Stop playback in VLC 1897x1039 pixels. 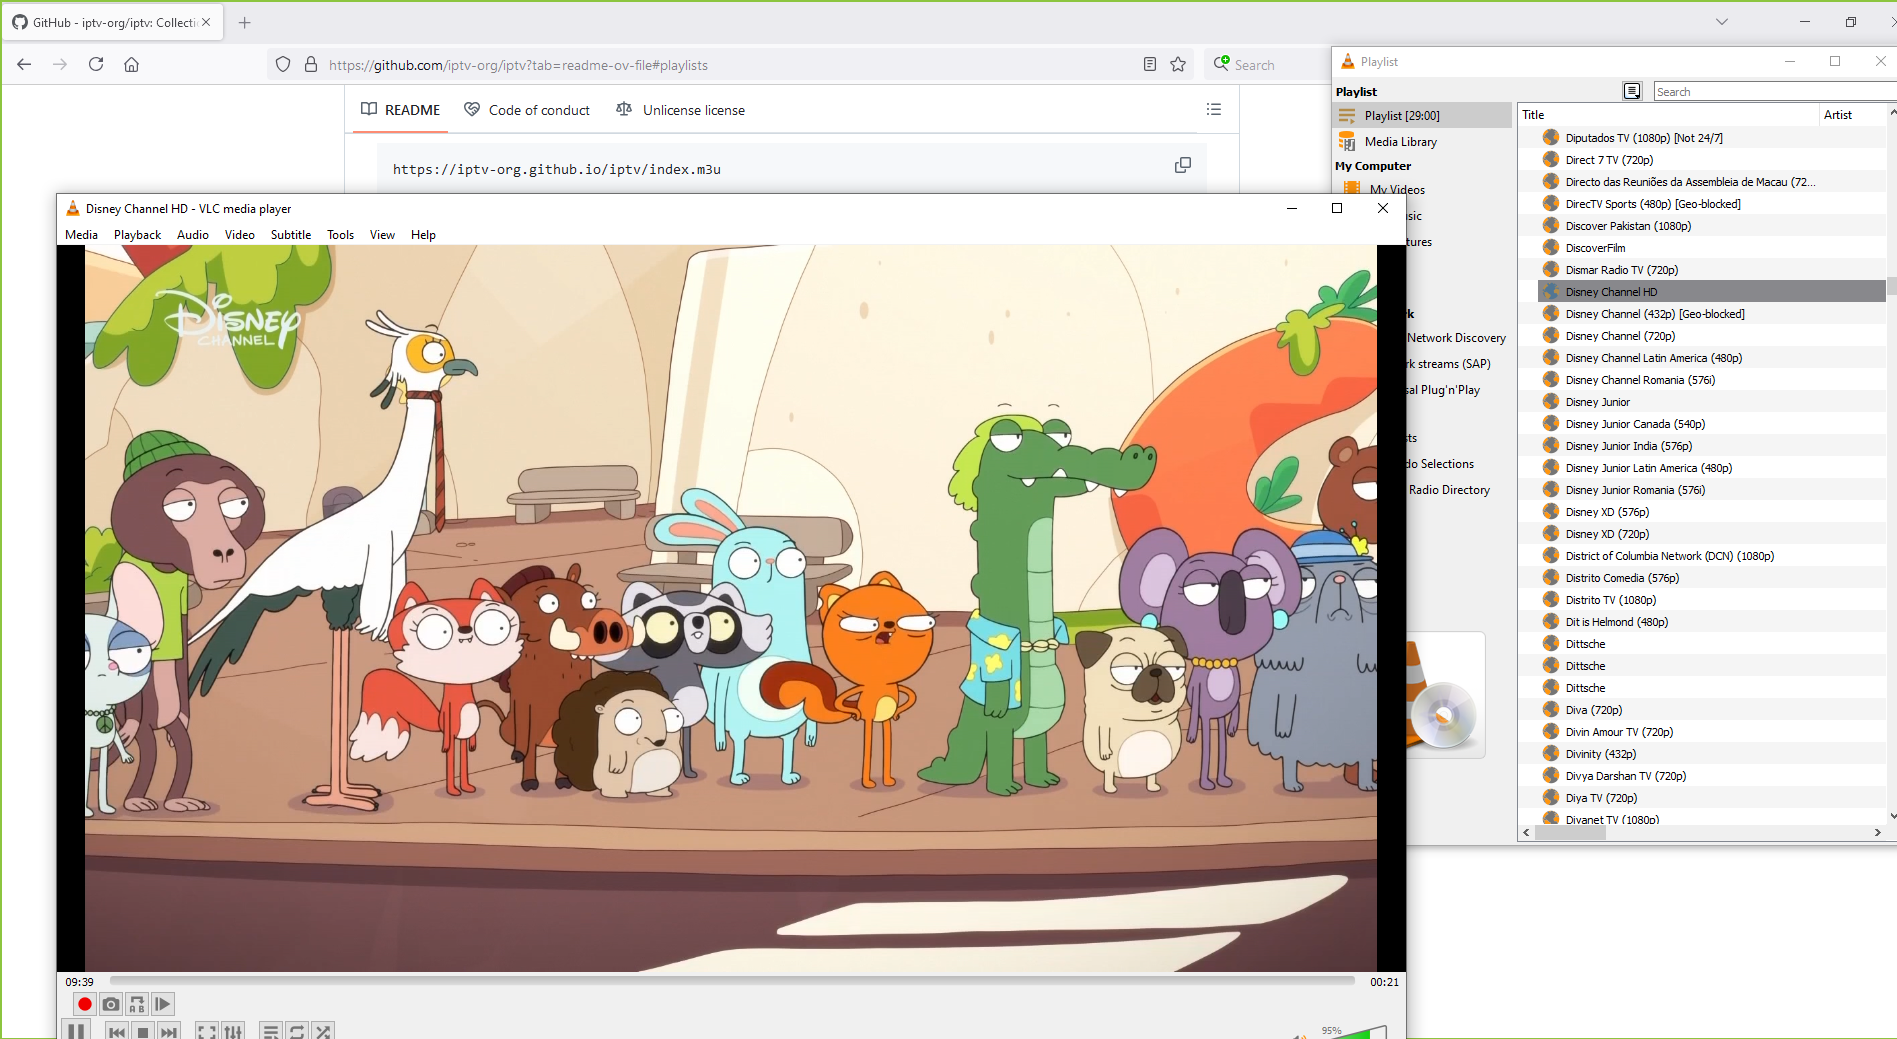(x=143, y=1032)
